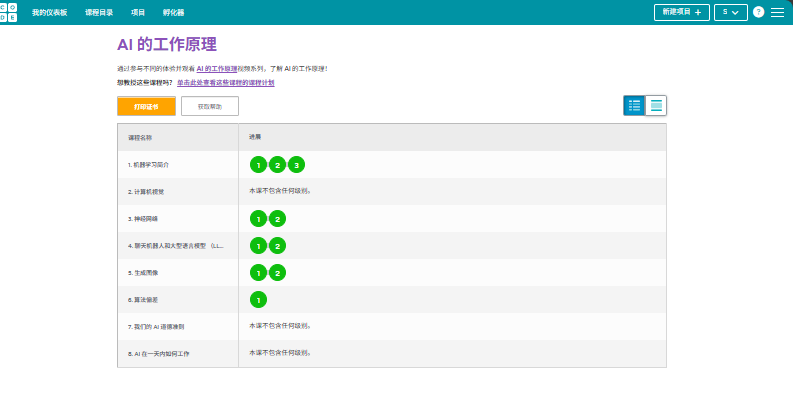Click the AI 的工作原理 page title
793x394 pixels.
tap(167, 45)
